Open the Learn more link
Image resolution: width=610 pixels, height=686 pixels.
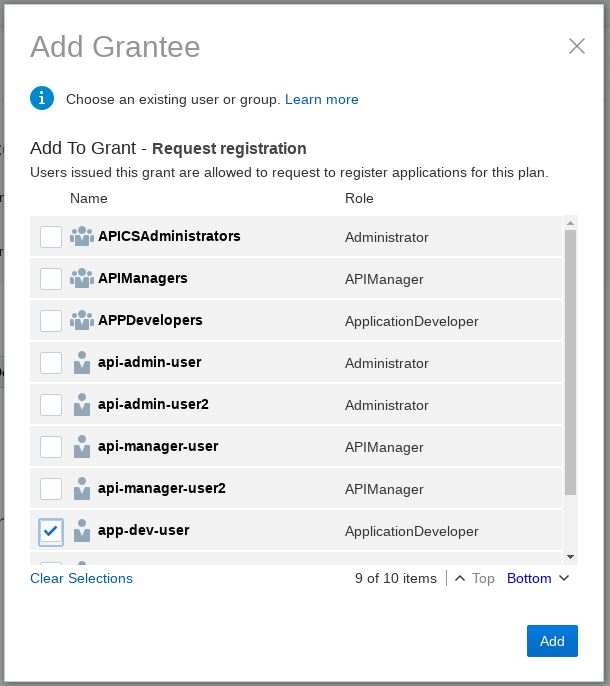pyautogui.click(x=321, y=99)
